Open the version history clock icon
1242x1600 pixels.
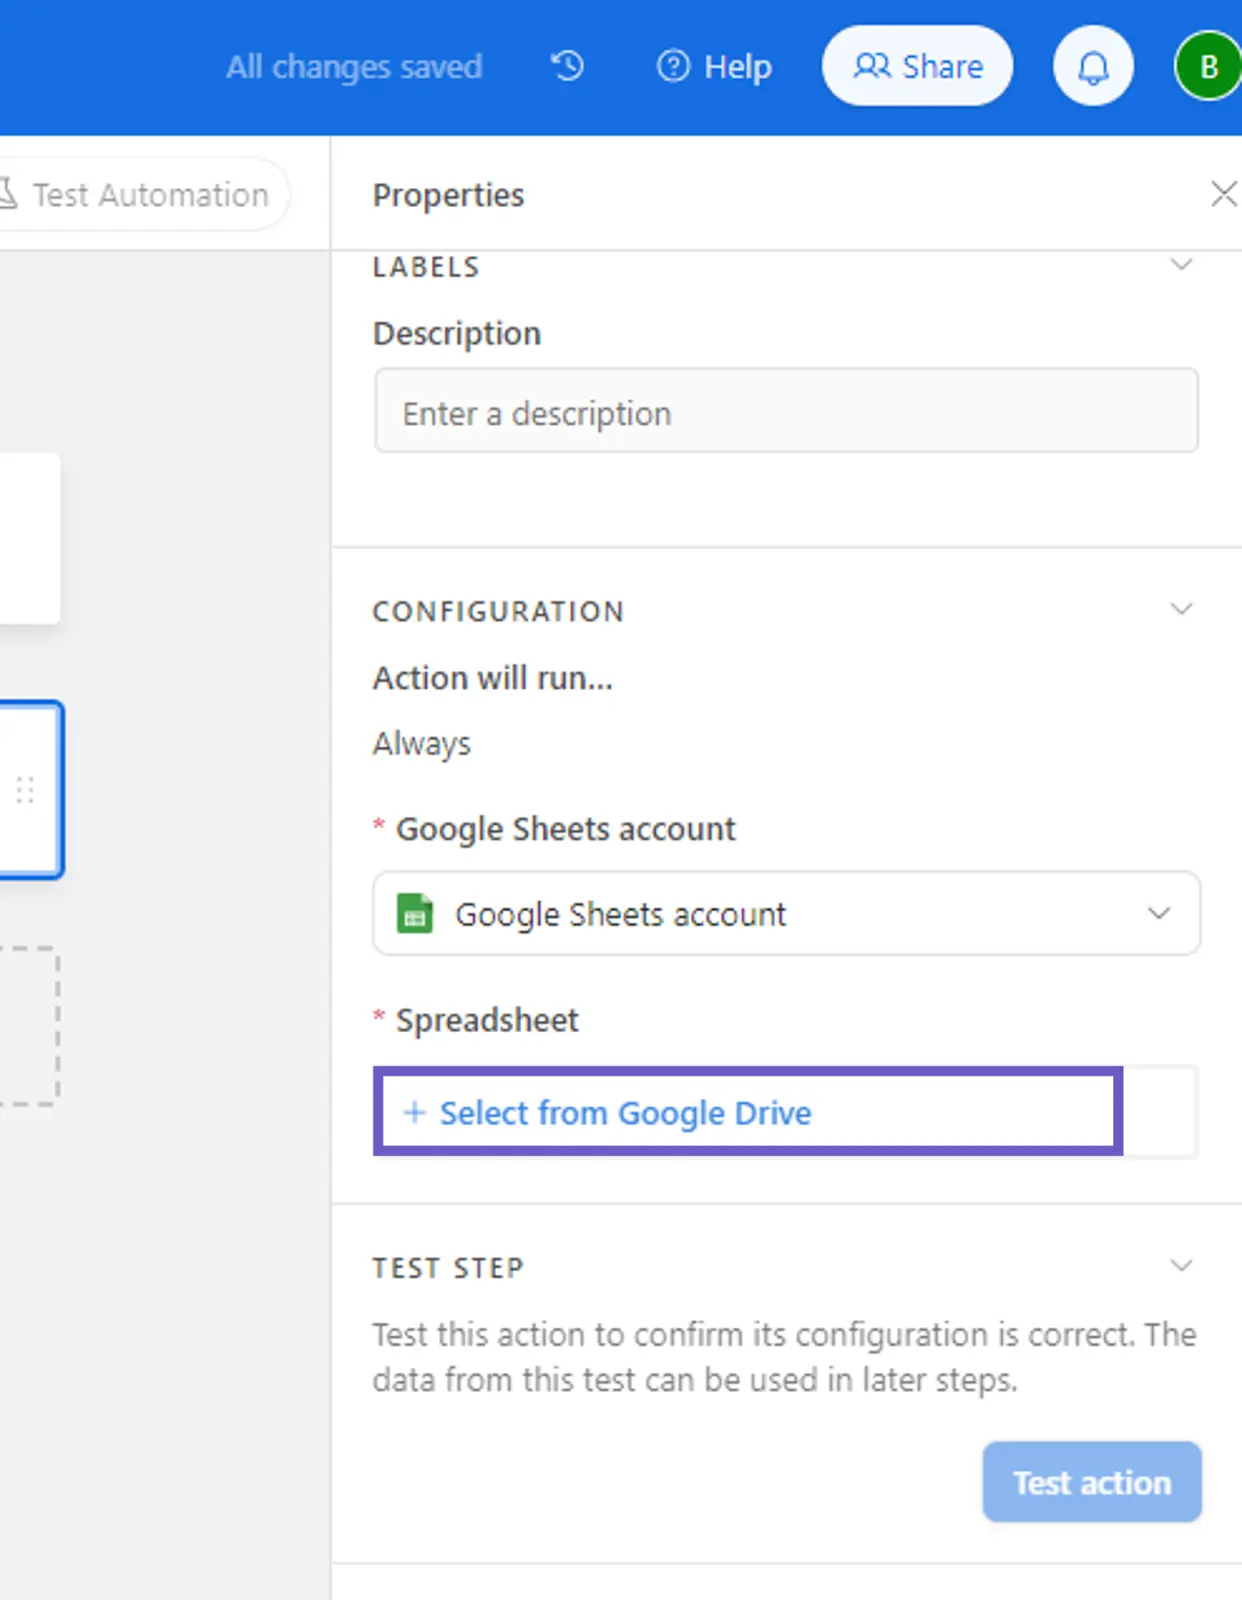(x=567, y=66)
